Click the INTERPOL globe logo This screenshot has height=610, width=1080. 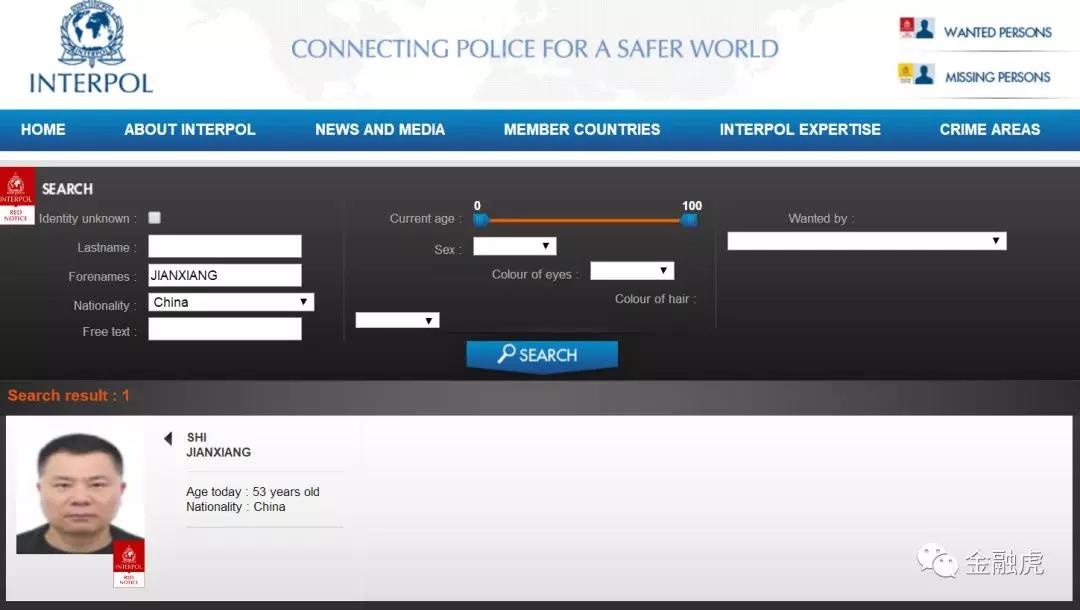91,35
